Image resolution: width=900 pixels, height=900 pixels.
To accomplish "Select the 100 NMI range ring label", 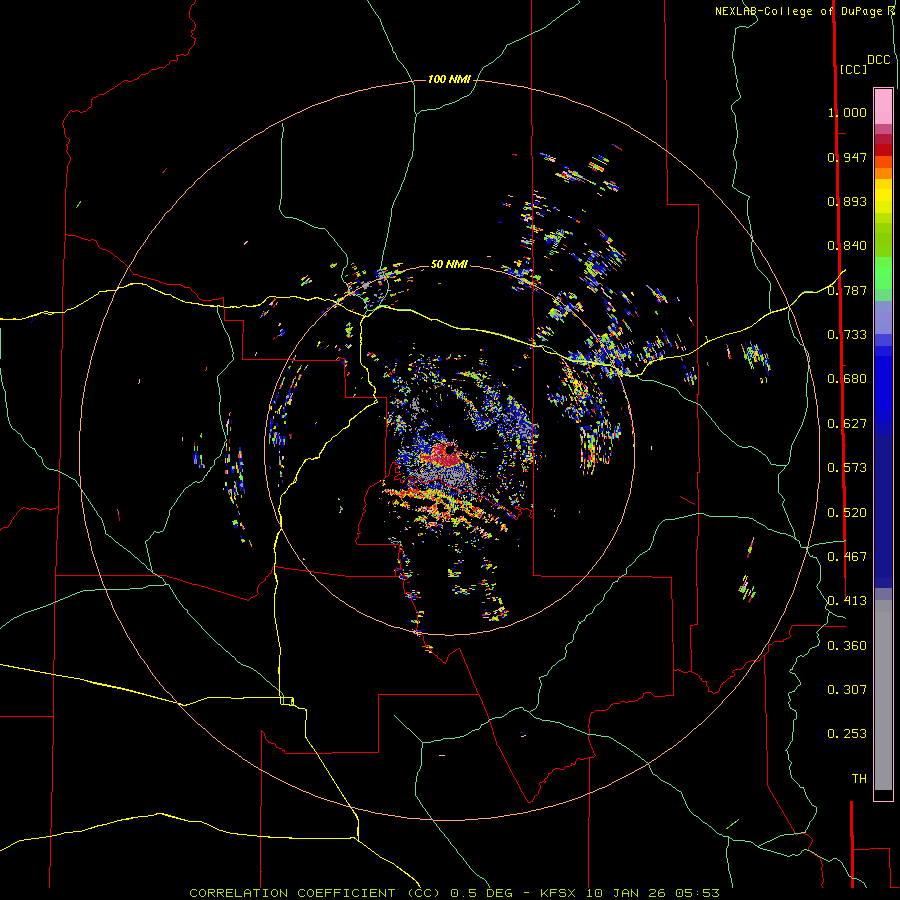I will point(449,79).
